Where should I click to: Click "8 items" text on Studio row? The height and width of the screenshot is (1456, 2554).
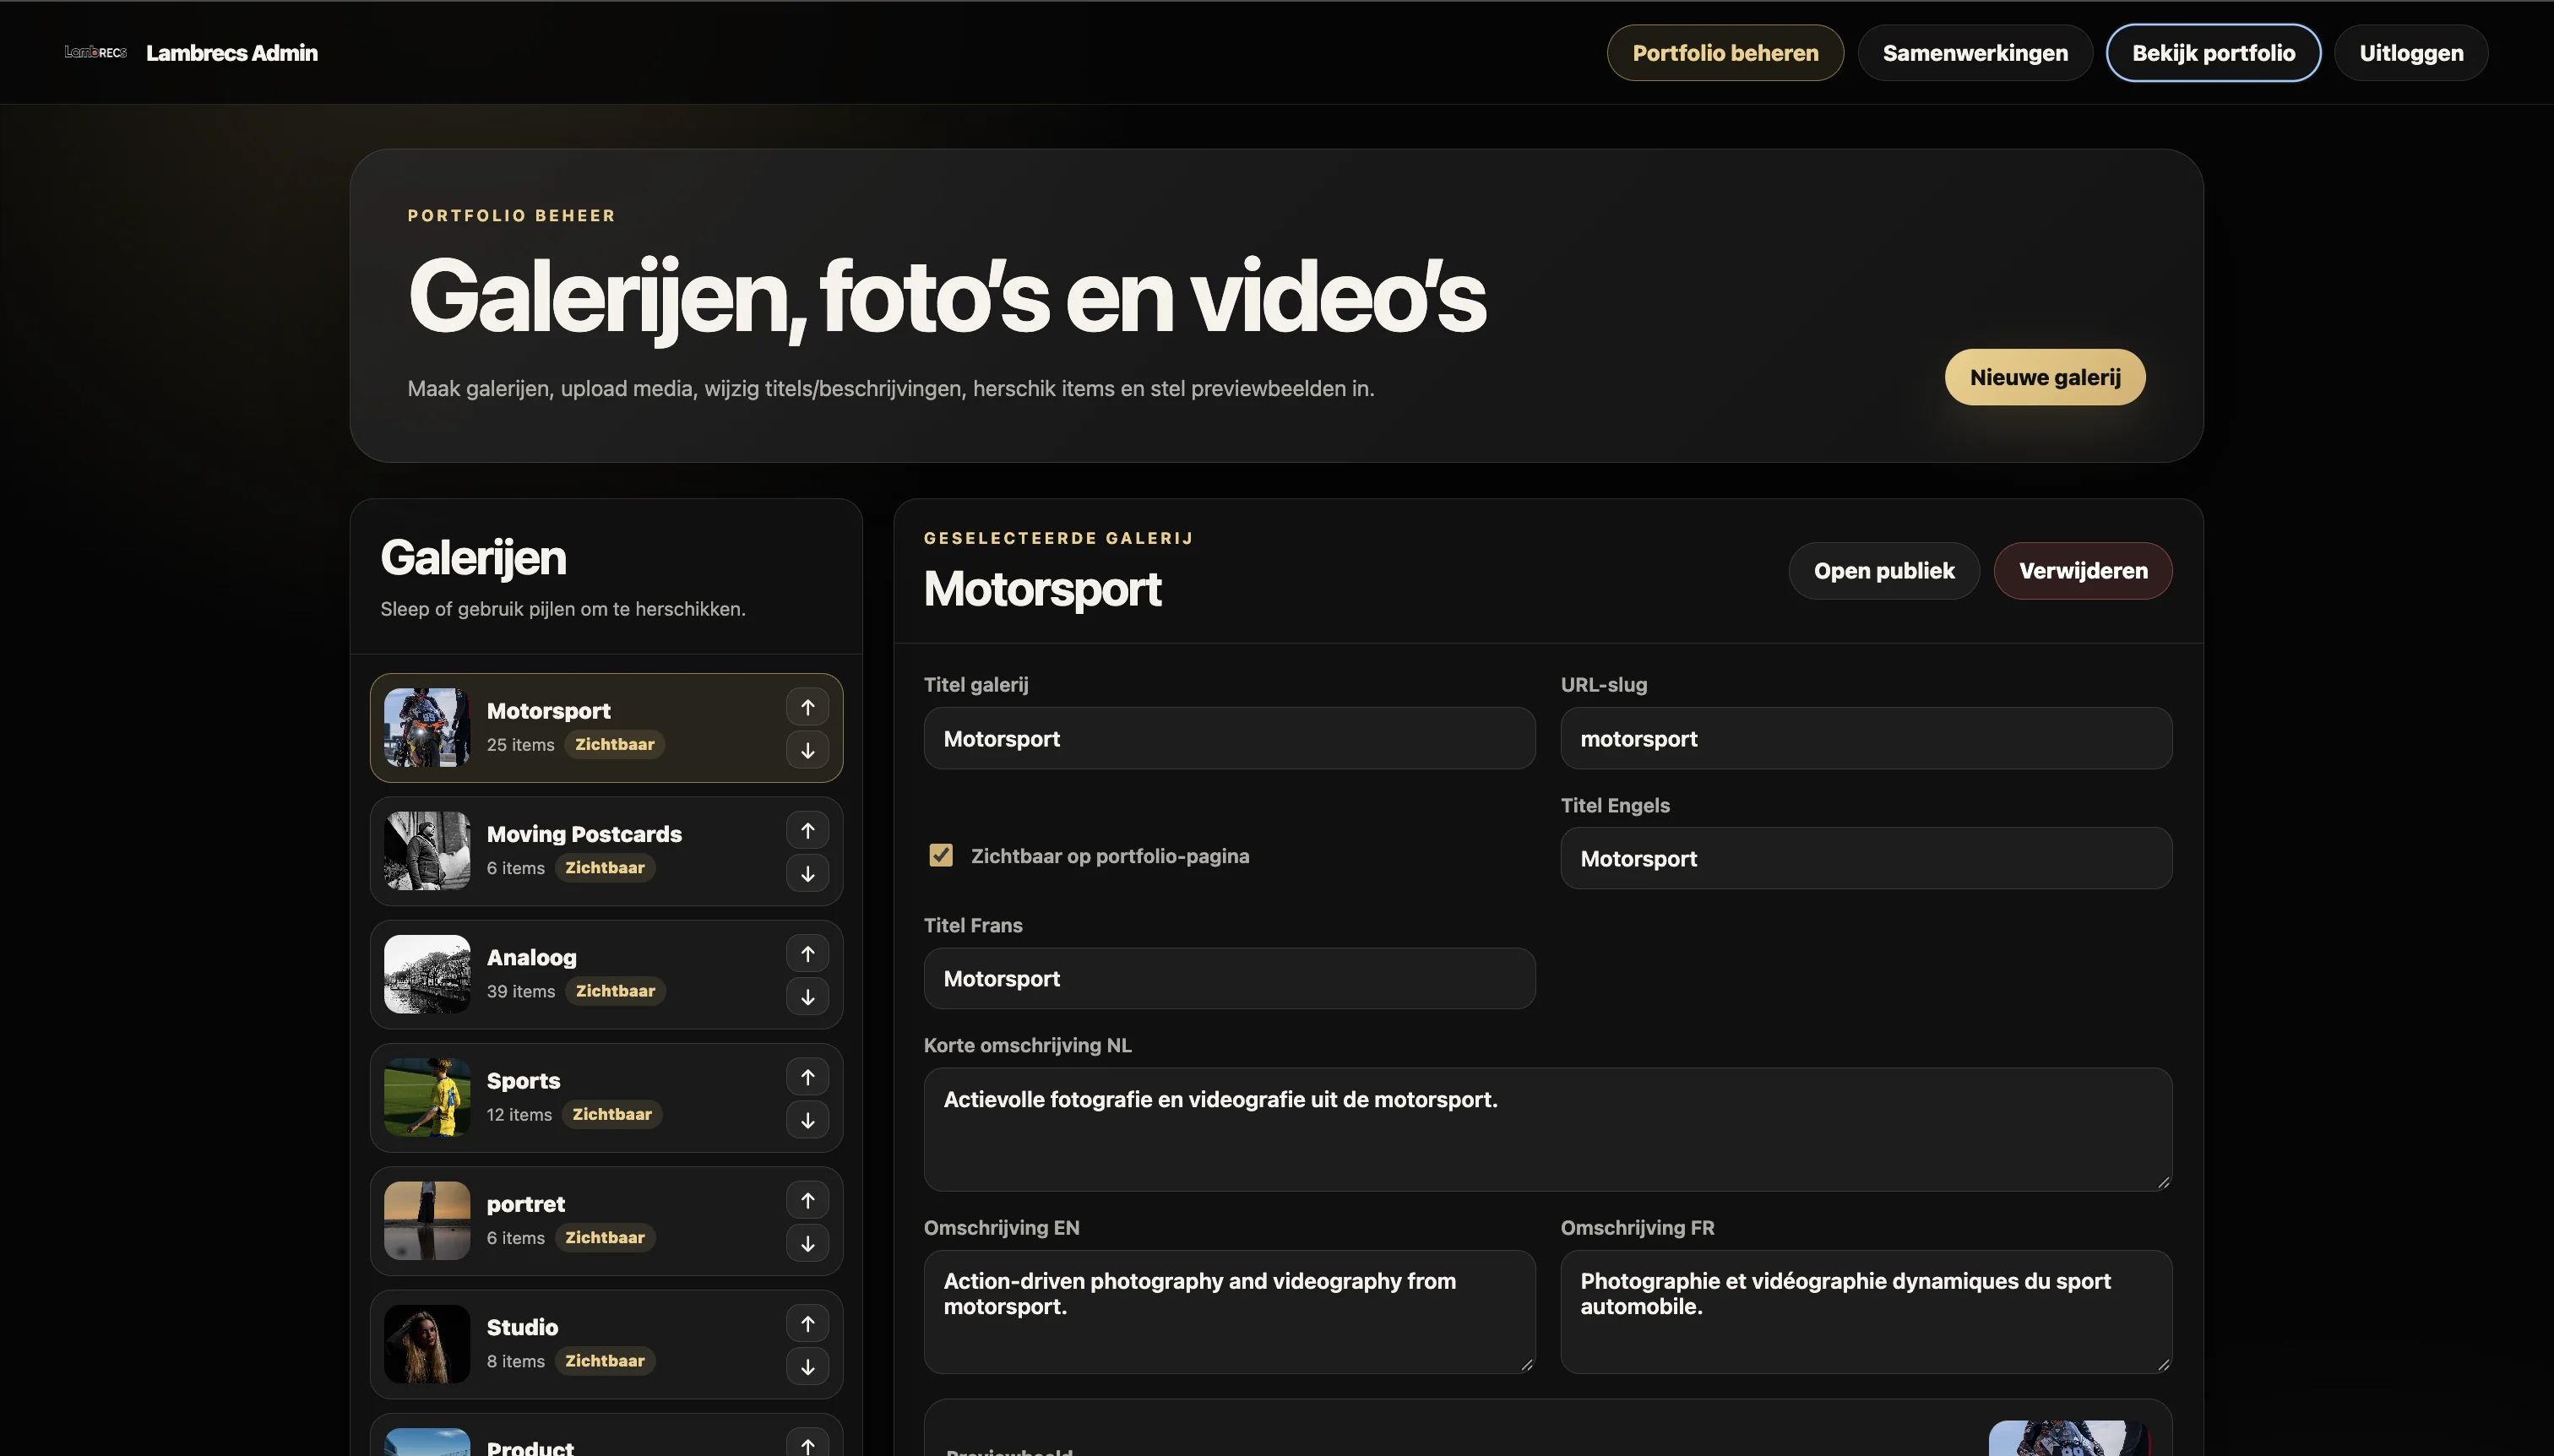[x=515, y=1361]
